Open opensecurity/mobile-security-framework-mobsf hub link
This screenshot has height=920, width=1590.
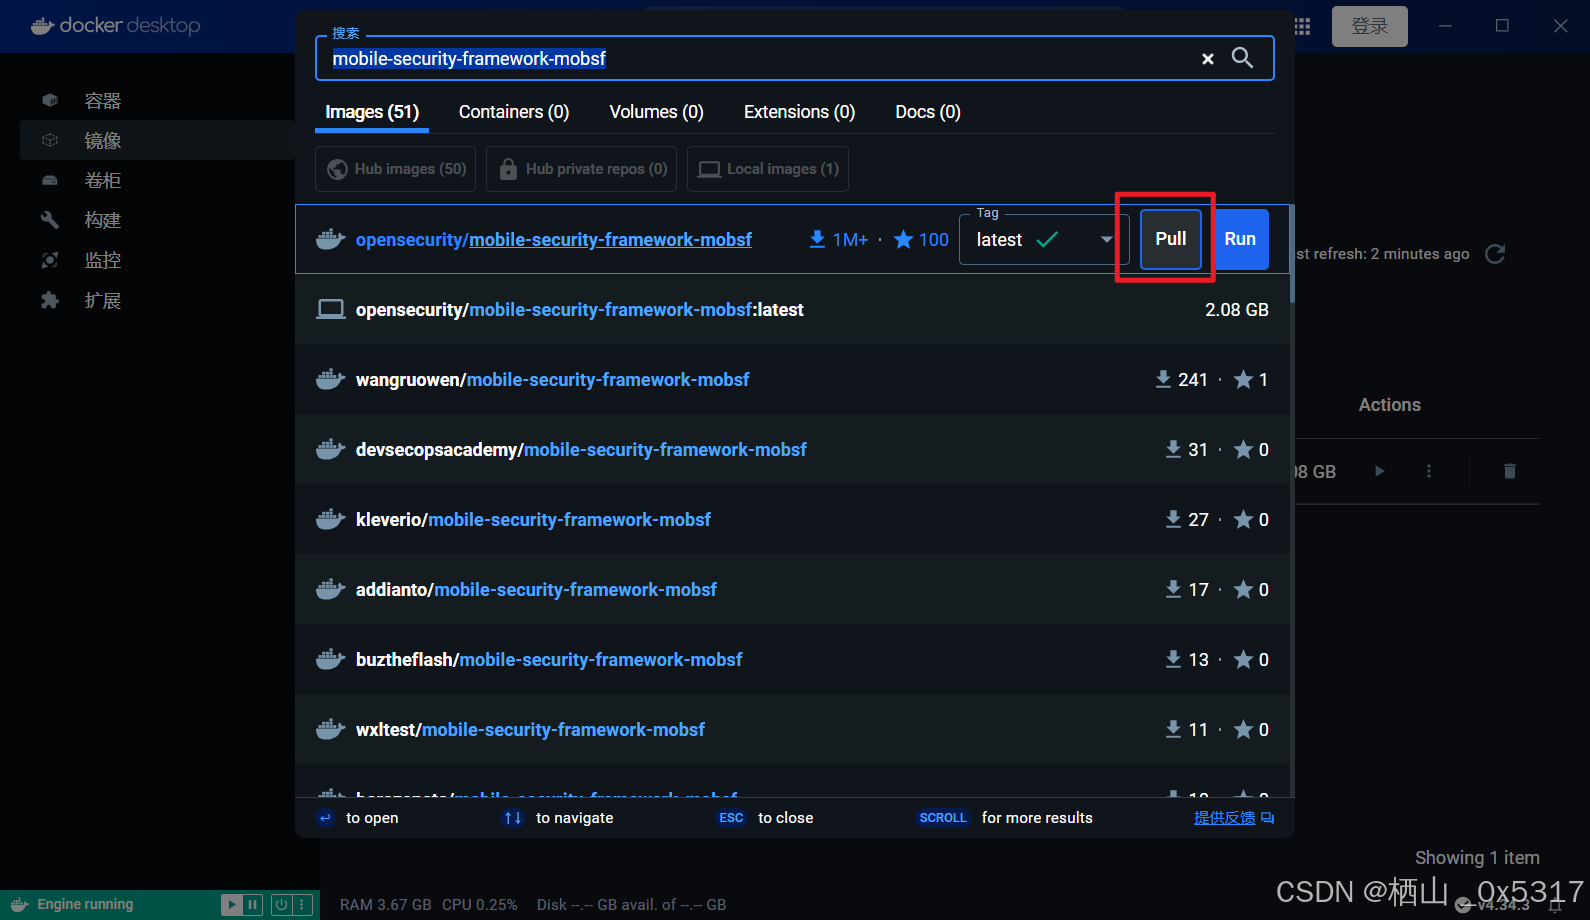pyautogui.click(x=554, y=240)
